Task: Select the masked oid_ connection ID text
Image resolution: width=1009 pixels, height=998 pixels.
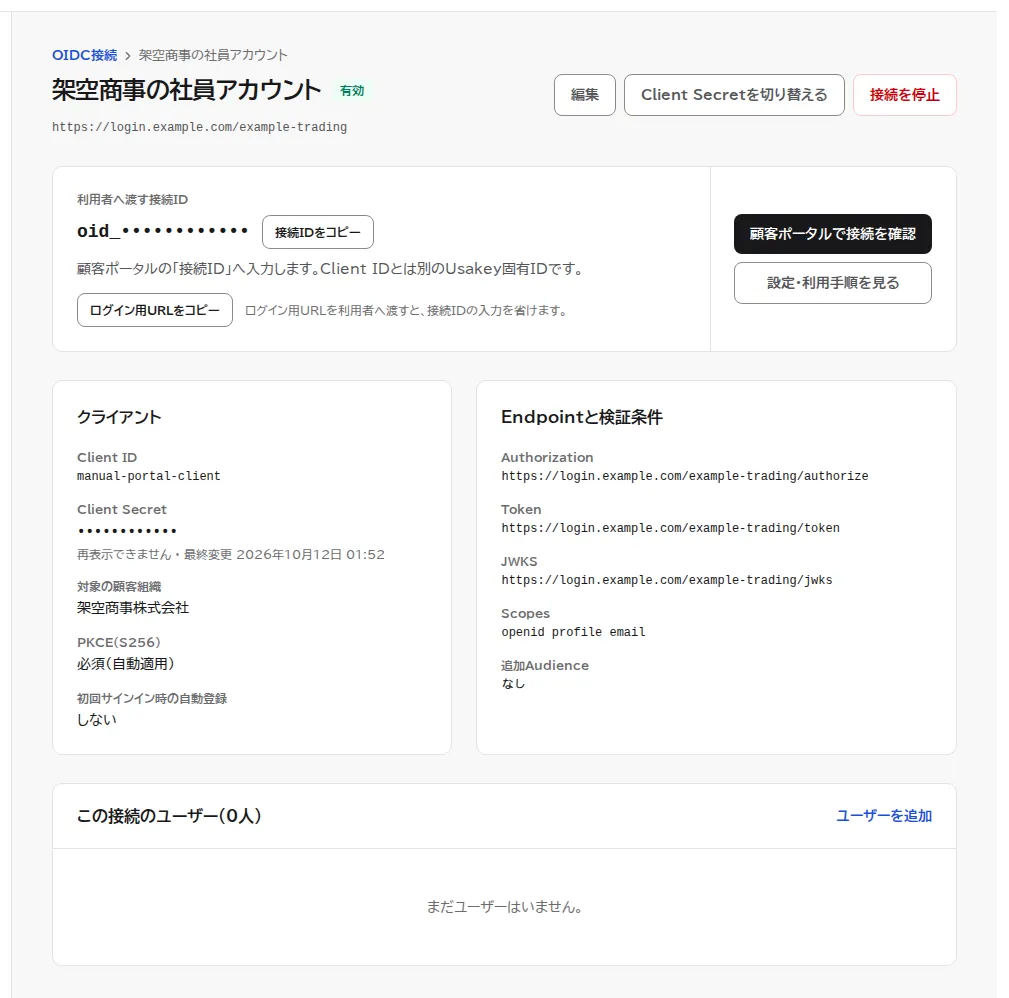Action: 163,231
